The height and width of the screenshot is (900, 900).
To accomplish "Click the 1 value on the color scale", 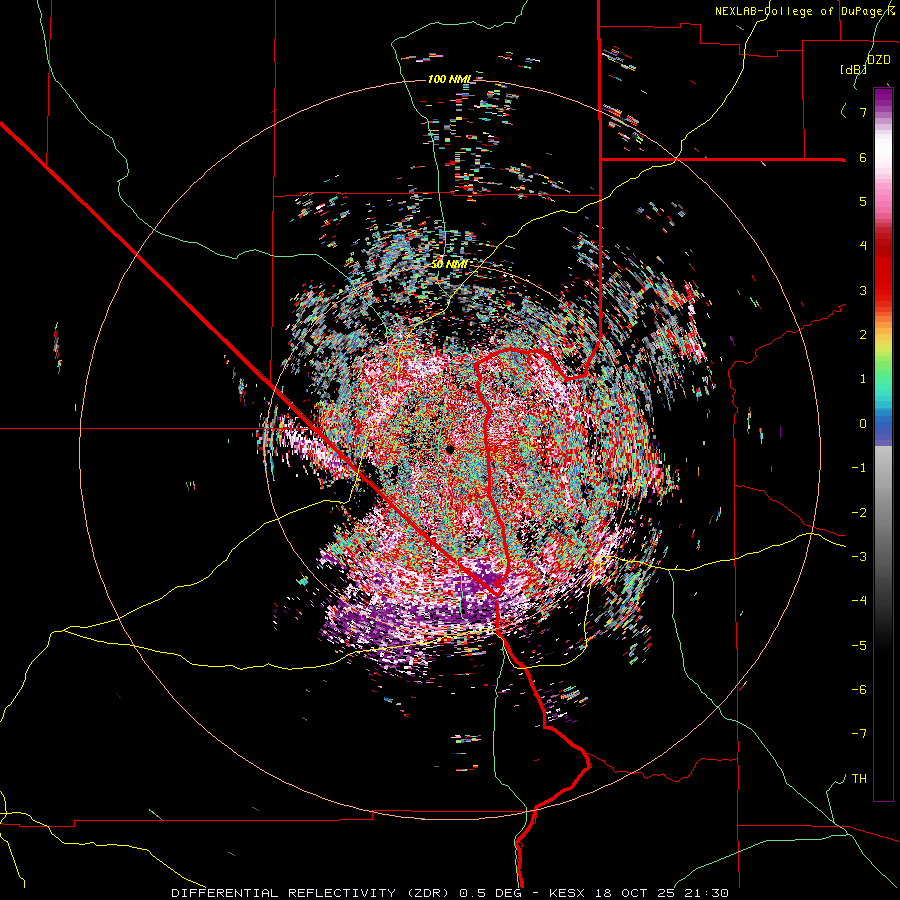I will pos(863,379).
